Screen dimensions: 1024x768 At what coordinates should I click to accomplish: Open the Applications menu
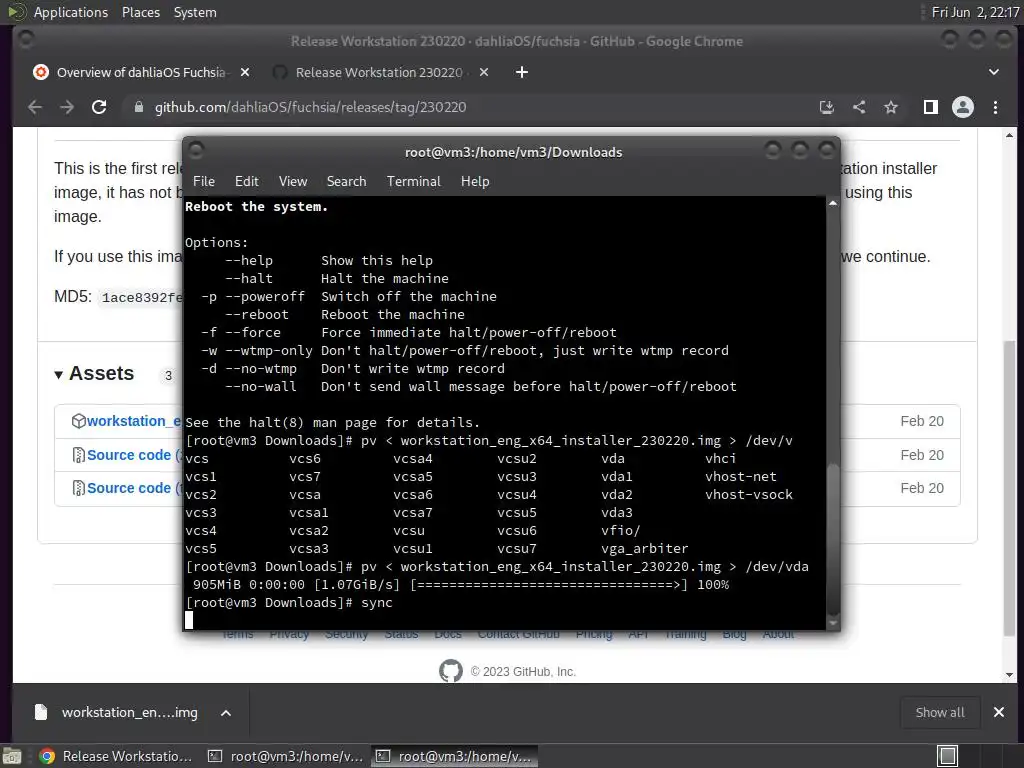(71, 12)
